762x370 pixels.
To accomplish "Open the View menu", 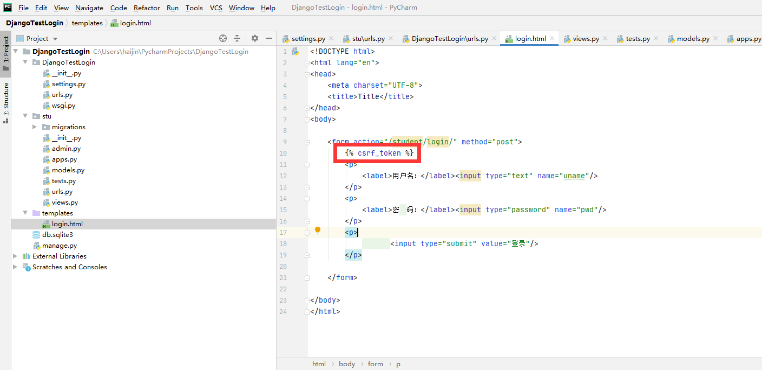I will pyautogui.click(x=61, y=8).
